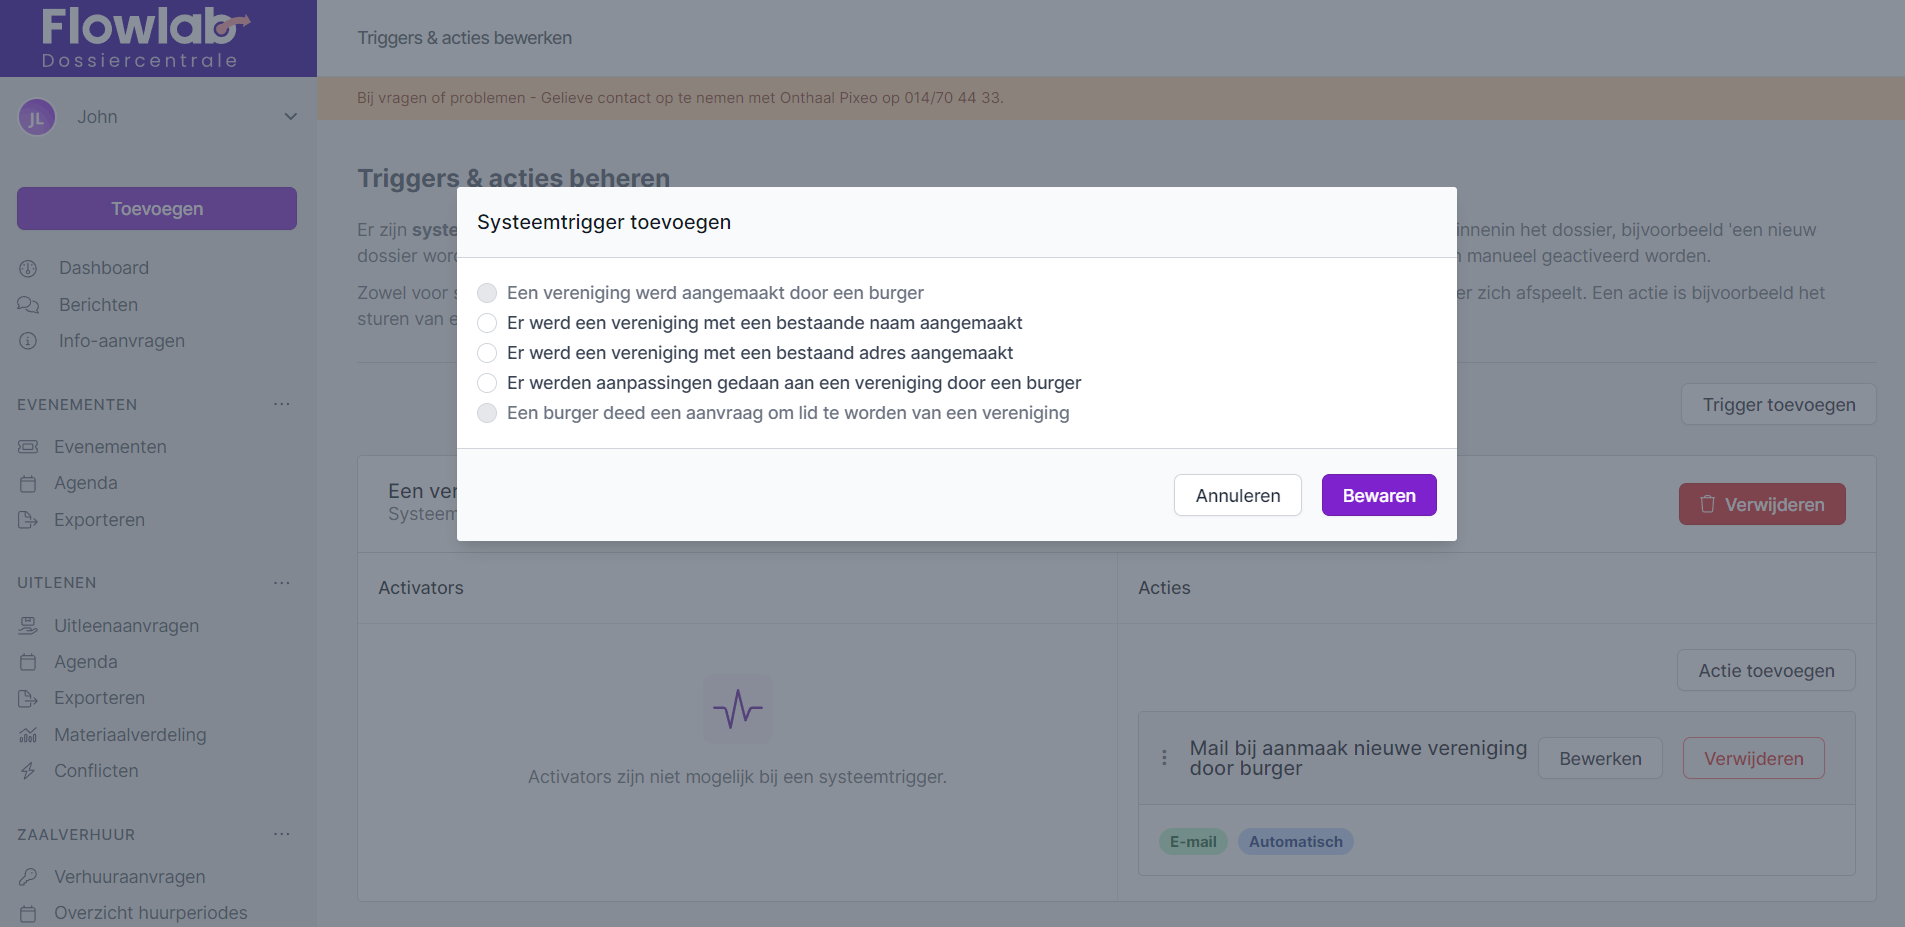The image size is (1905, 927).
Task: Click the Bewaren button
Action: coord(1378,495)
